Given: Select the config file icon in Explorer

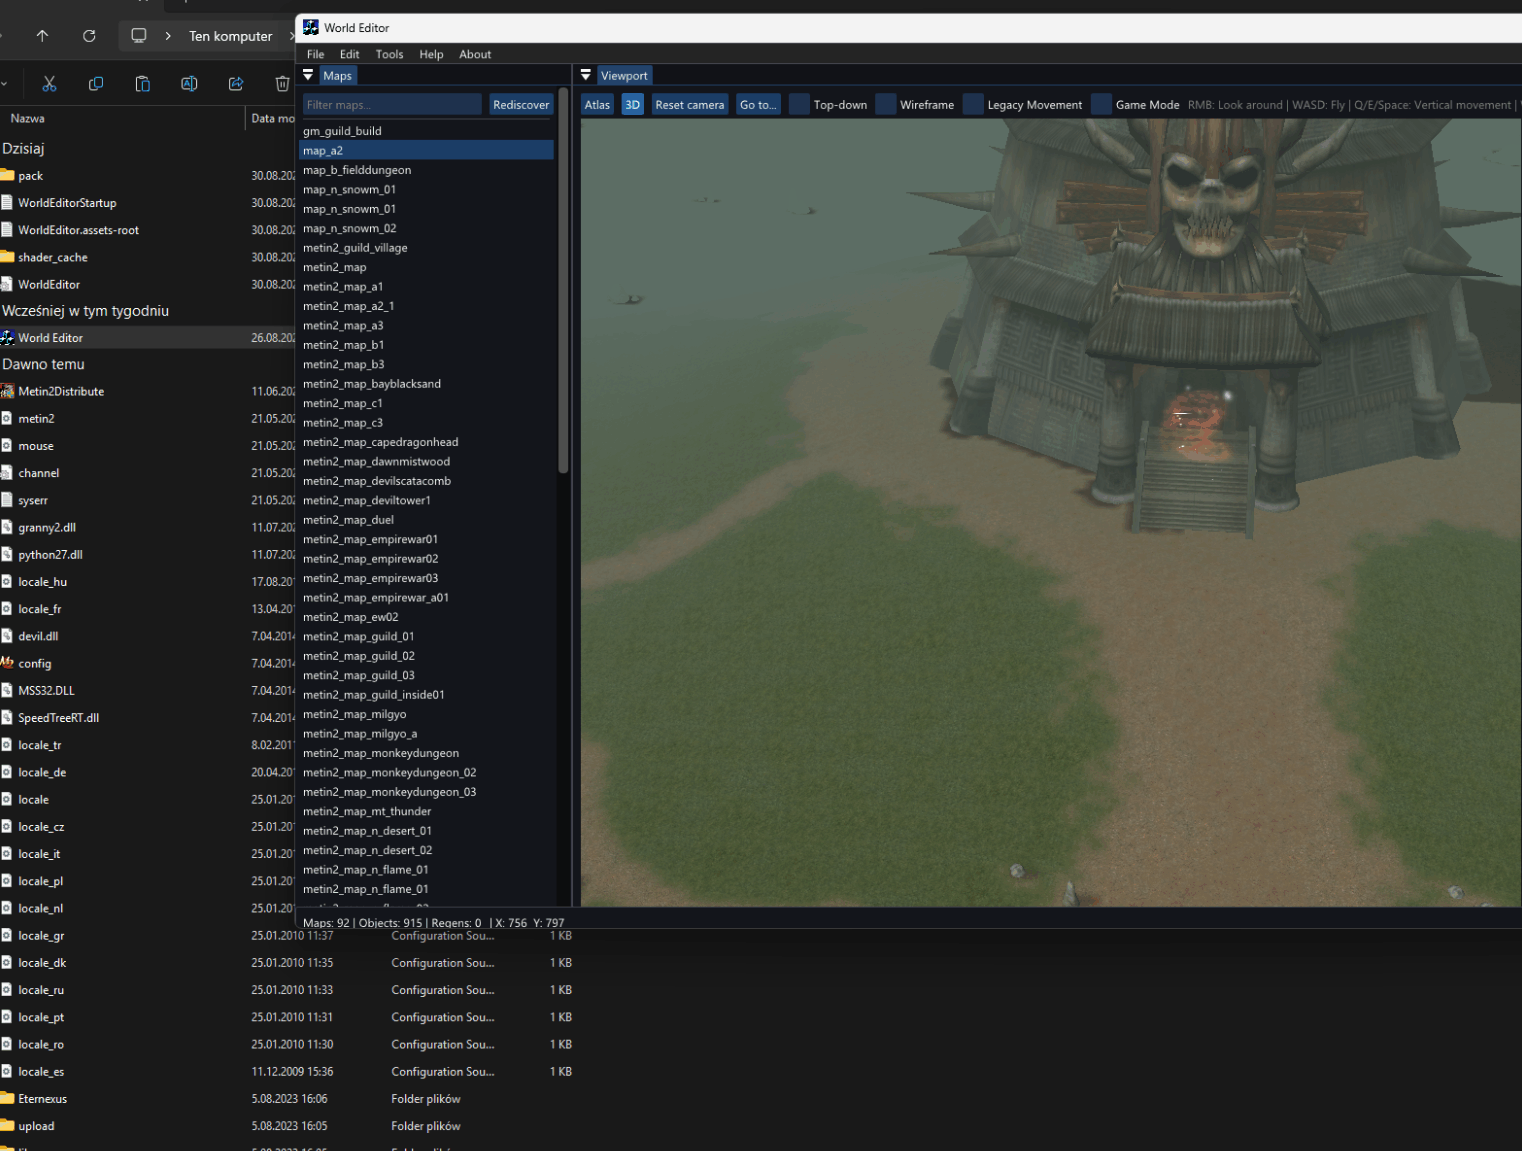Looking at the screenshot, I should tap(8, 663).
